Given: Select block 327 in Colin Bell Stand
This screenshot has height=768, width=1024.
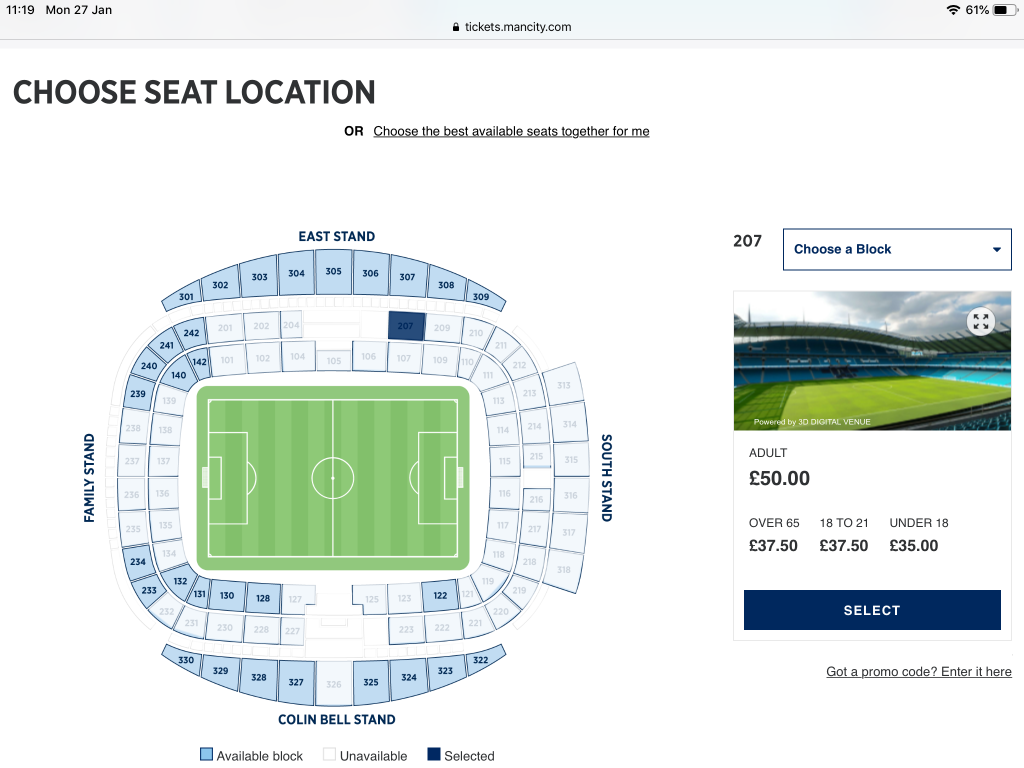Looking at the screenshot, I should [x=296, y=682].
